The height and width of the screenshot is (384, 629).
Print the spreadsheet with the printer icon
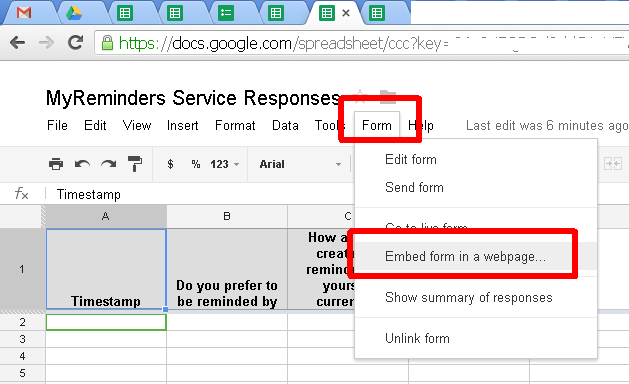[56, 164]
